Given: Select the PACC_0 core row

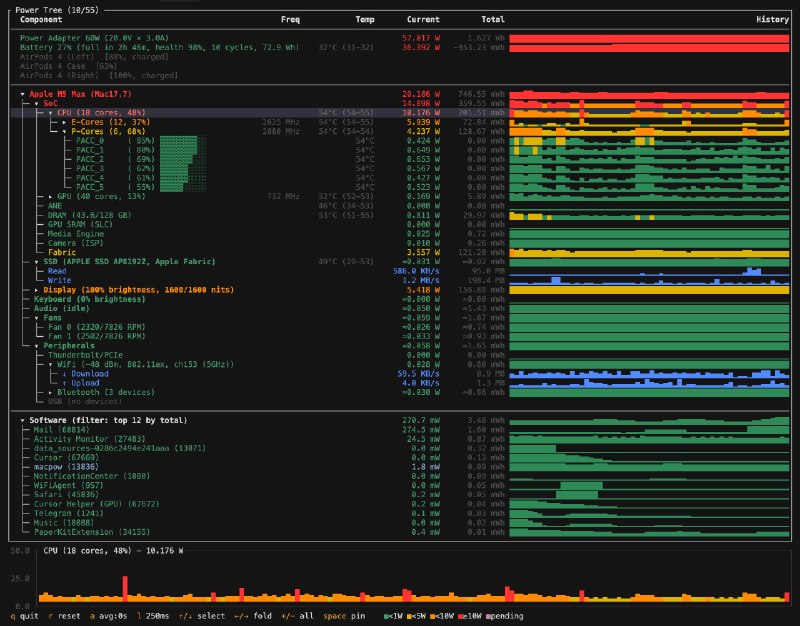Looking at the screenshot, I should click(x=400, y=141).
